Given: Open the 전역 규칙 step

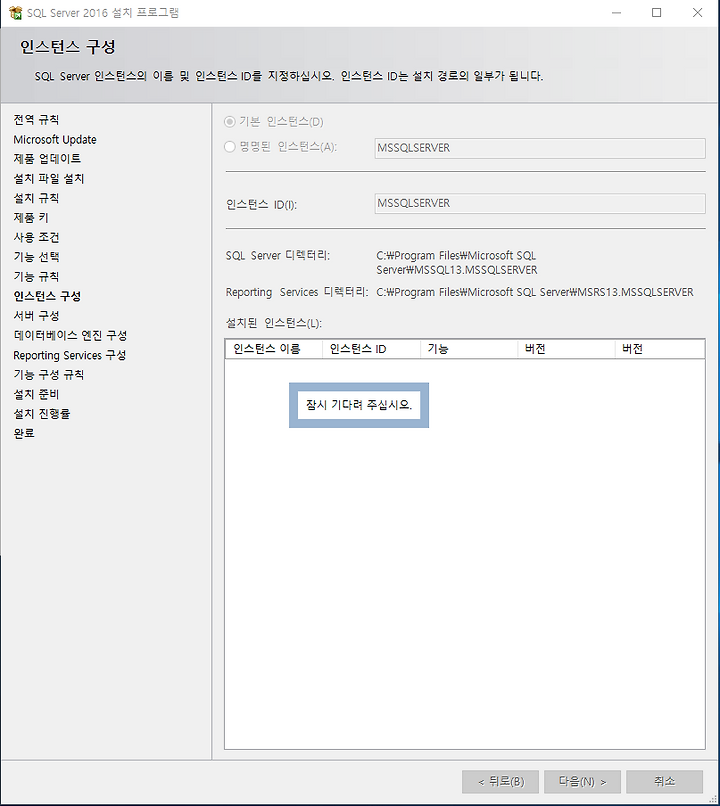Looking at the screenshot, I should tap(36, 120).
